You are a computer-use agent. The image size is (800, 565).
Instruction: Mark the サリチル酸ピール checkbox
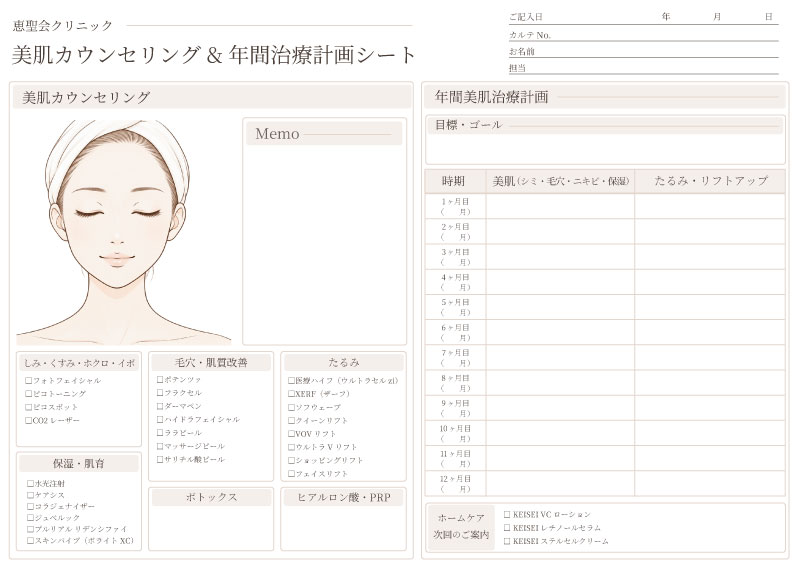(160, 459)
